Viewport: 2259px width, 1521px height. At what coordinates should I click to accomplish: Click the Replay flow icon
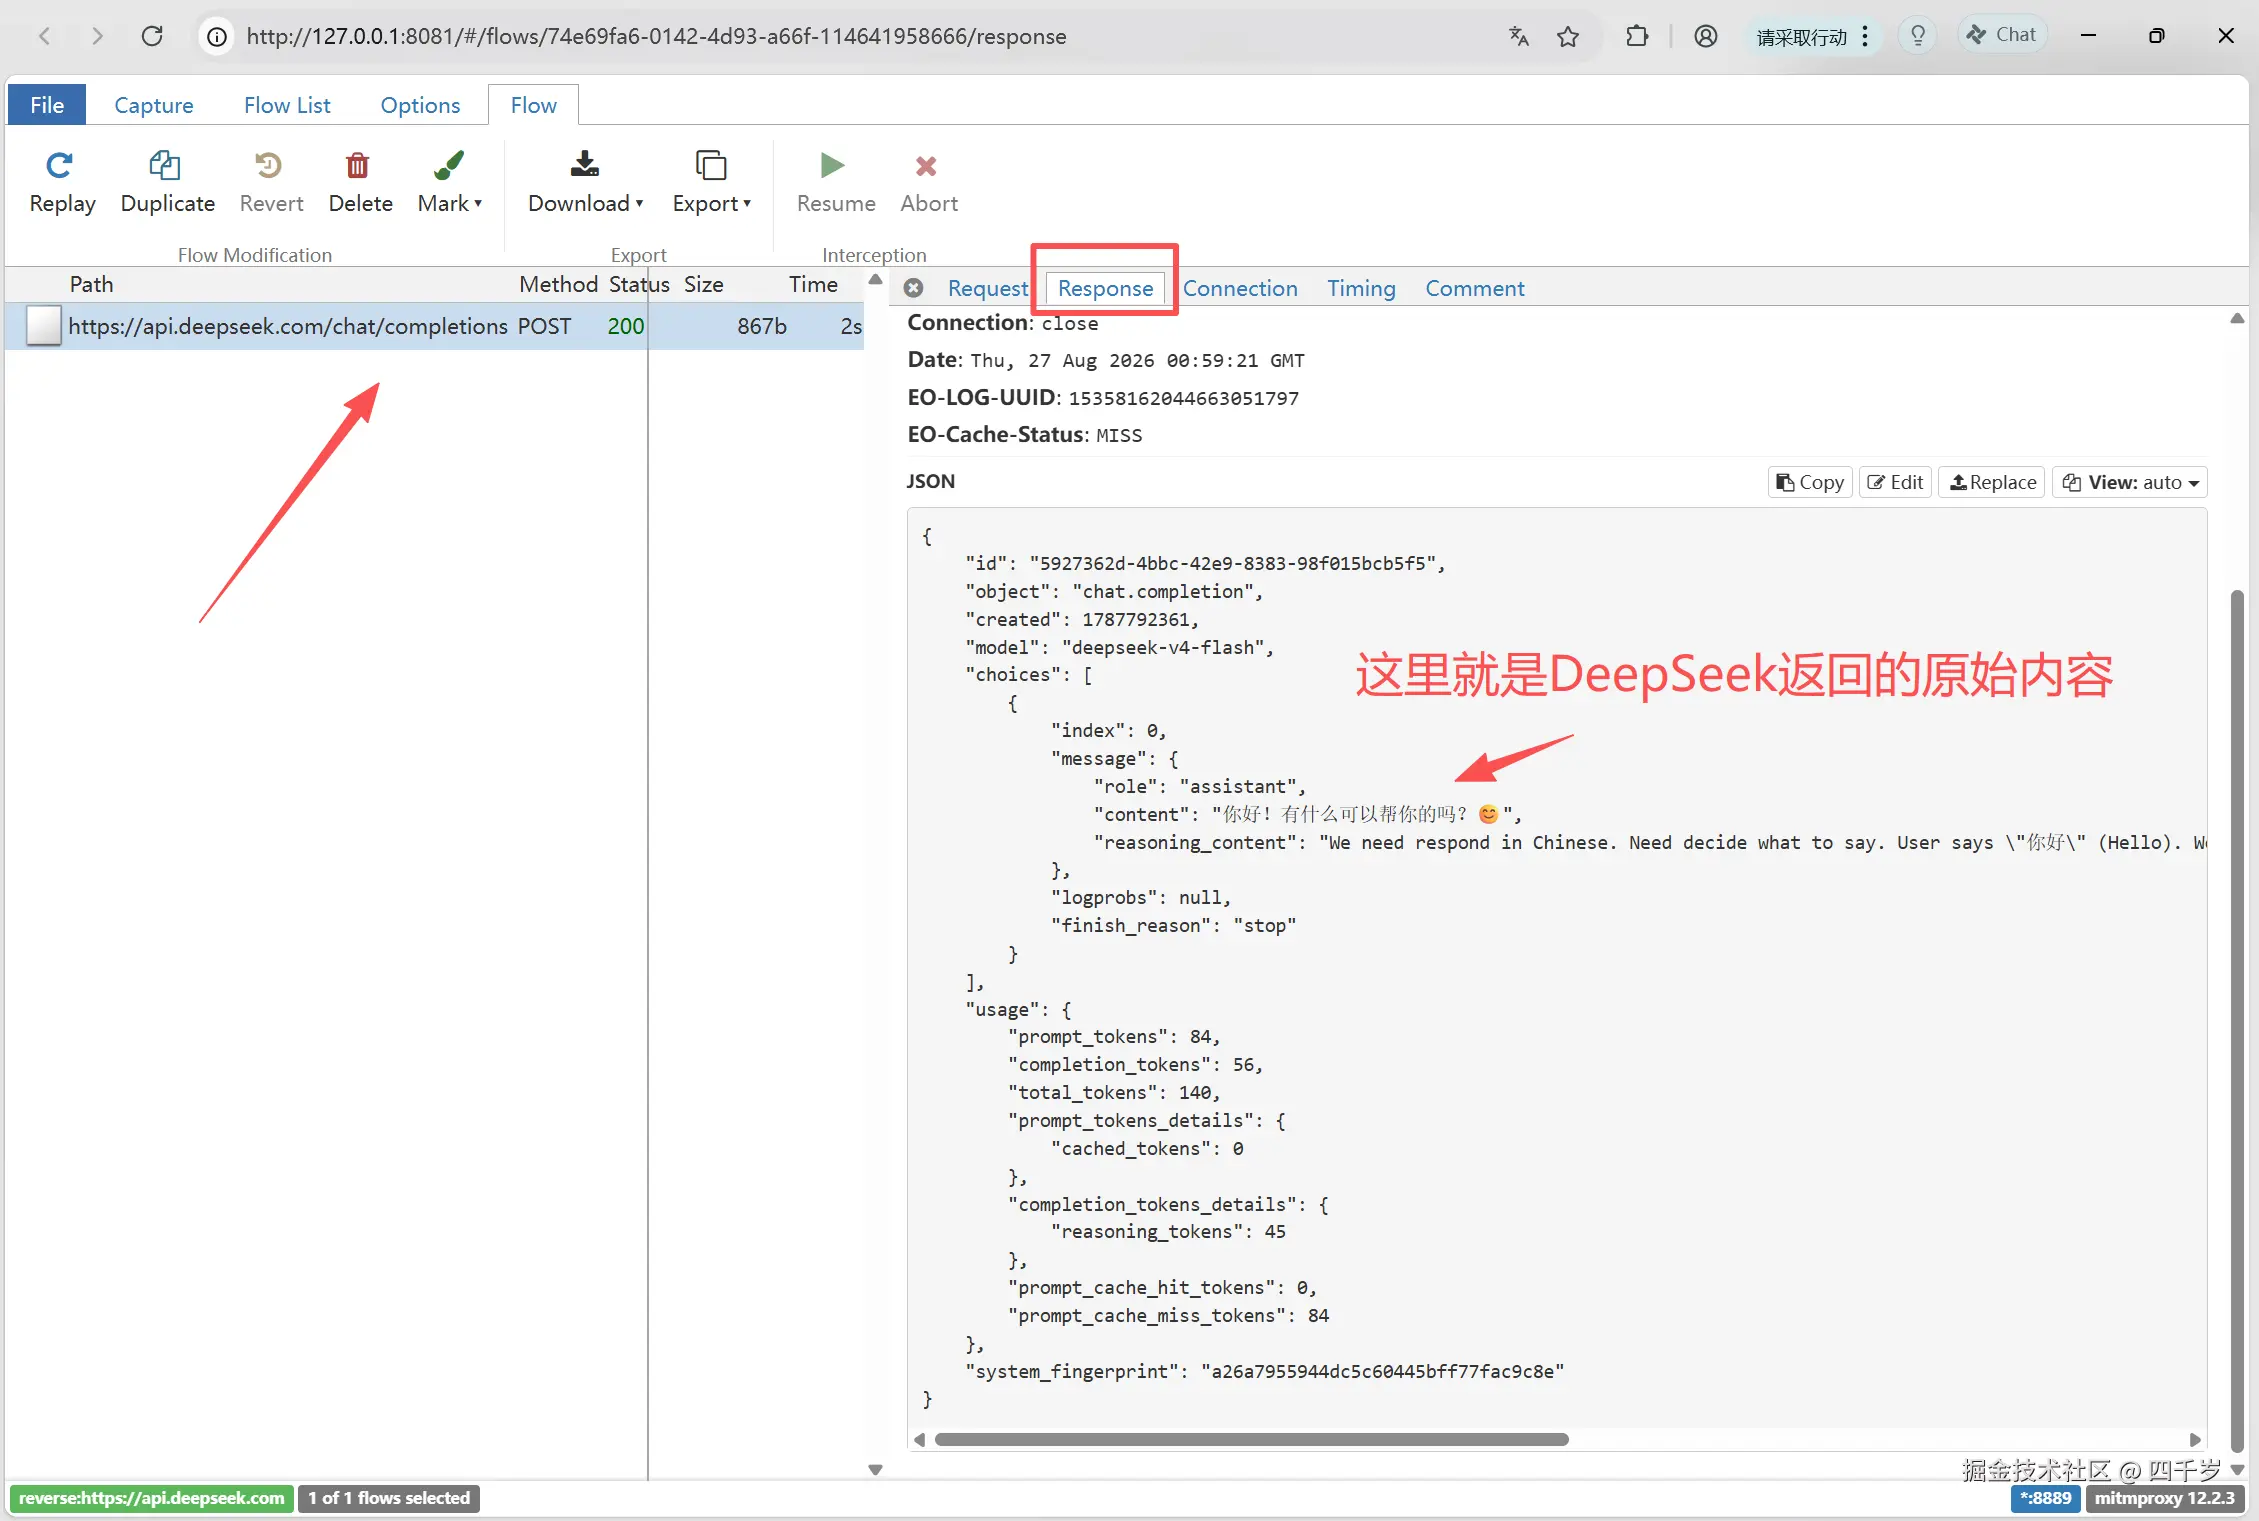pos(60,166)
